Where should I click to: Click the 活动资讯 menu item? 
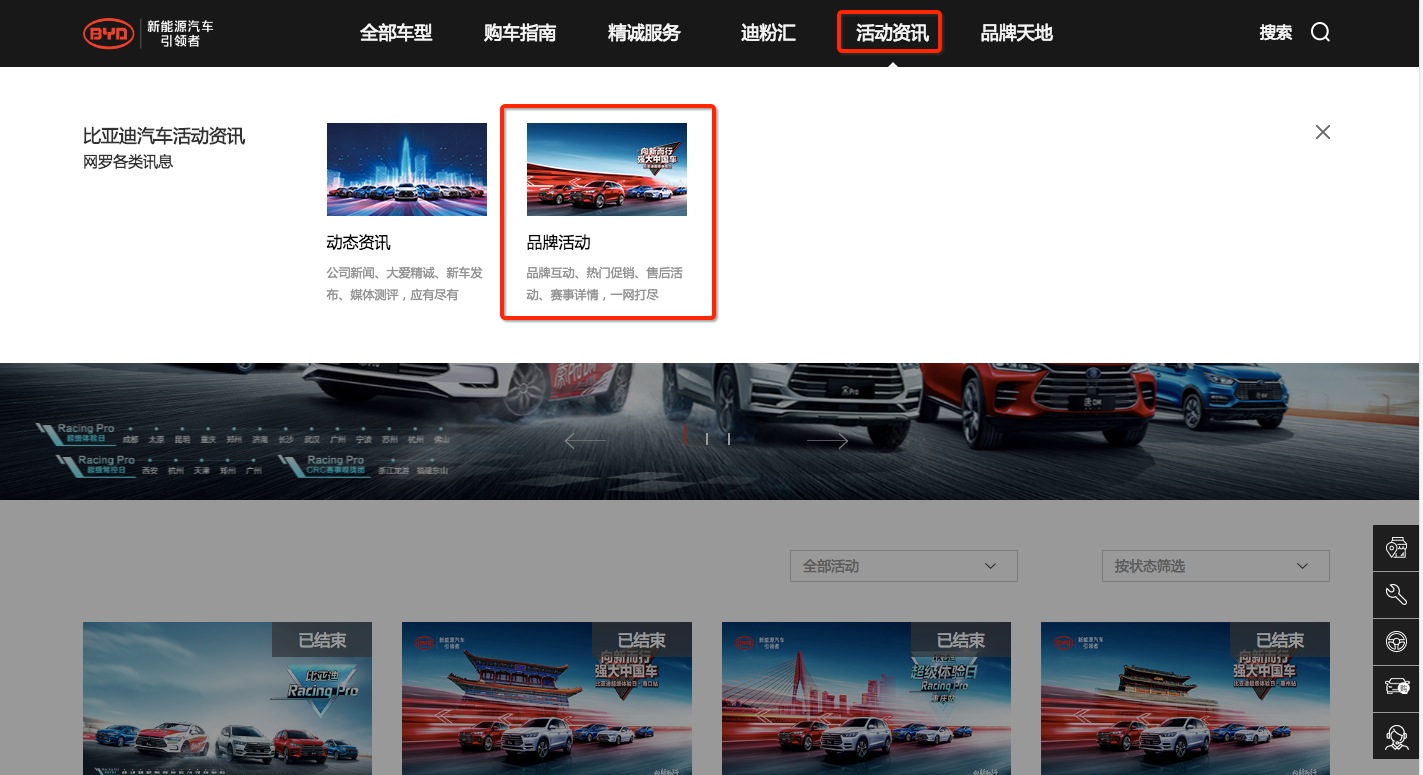coord(891,33)
